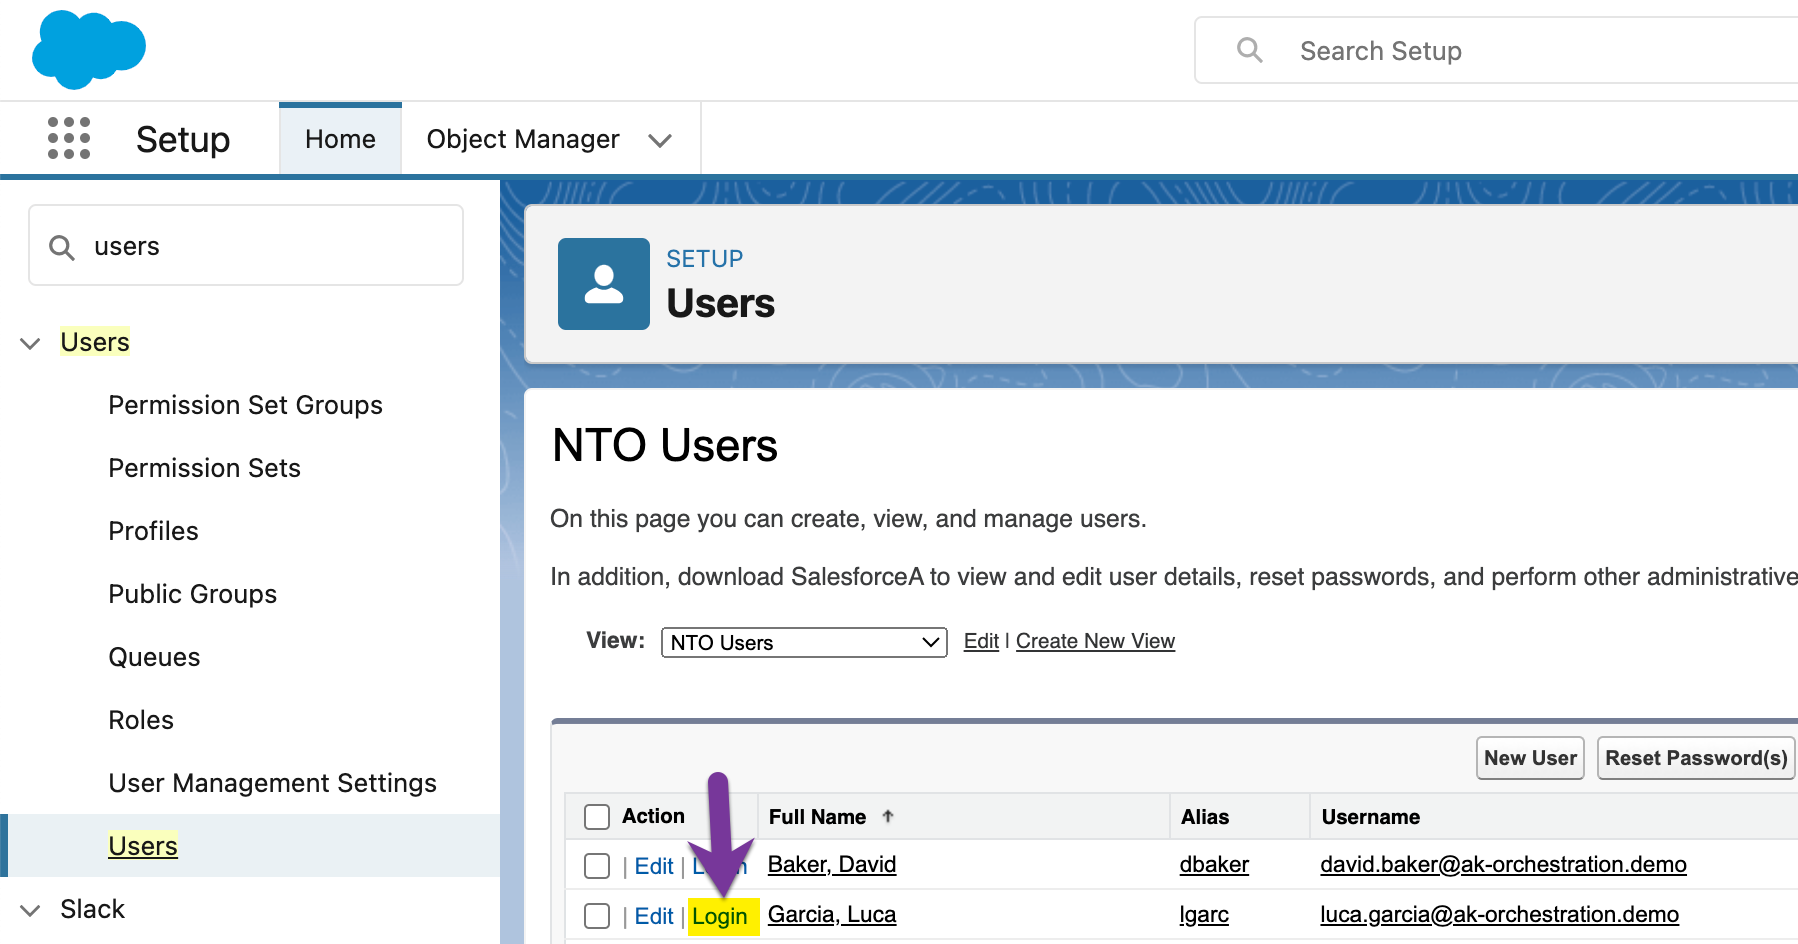The image size is (1798, 944).
Task: Select all rows with Action header checkbox
Action: (597, 817)
